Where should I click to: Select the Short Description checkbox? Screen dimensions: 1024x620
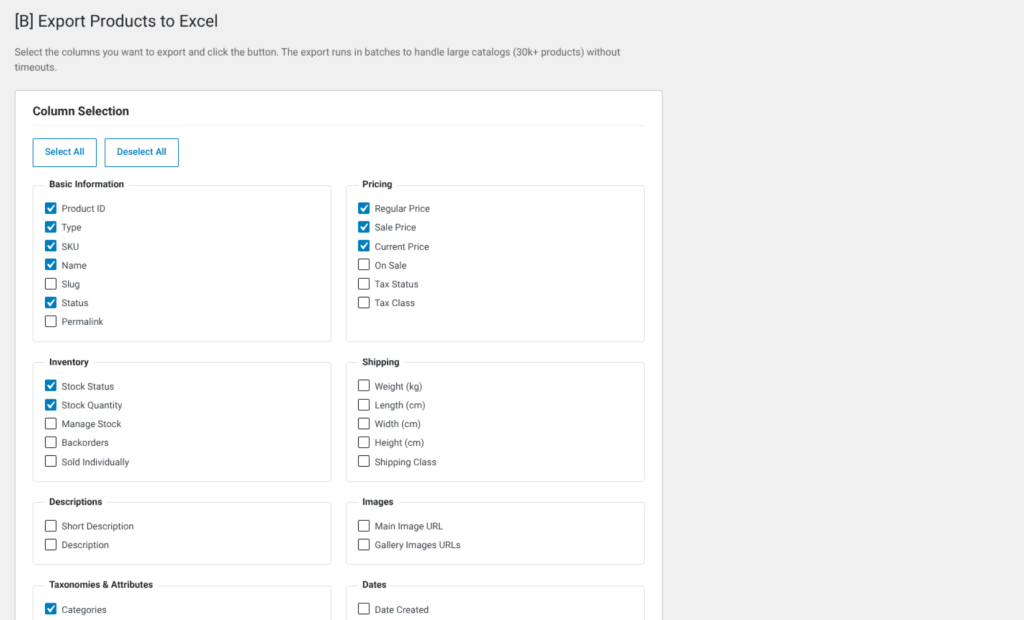click(x=50, y=525)
